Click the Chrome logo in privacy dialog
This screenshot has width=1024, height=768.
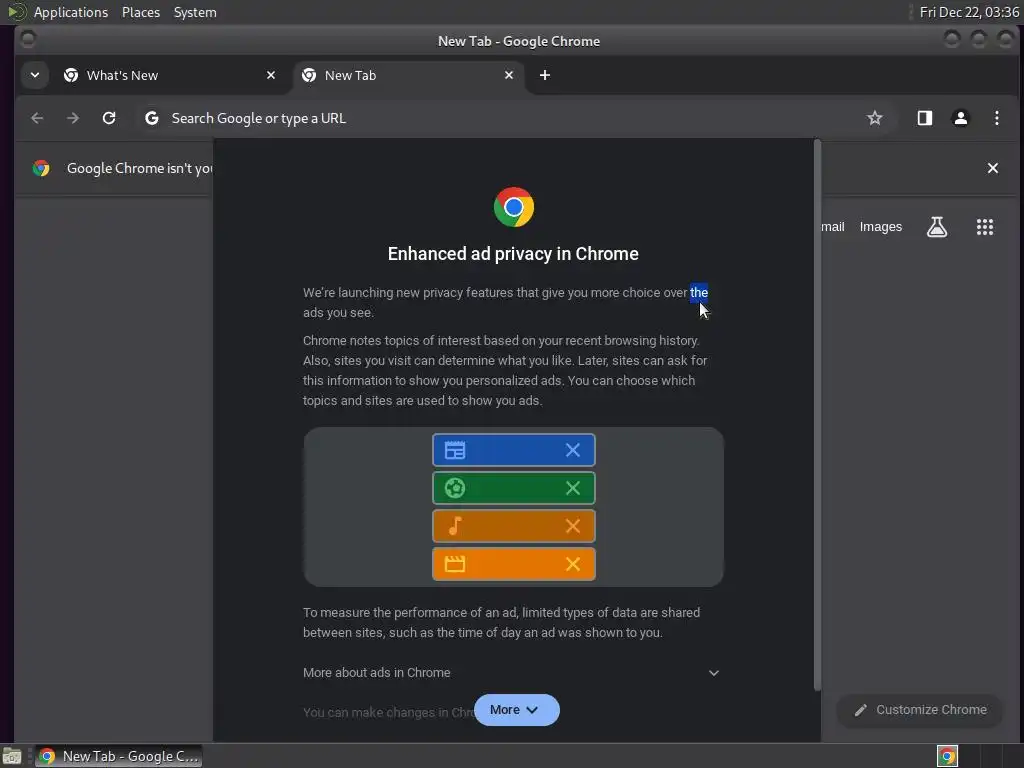(513, 207)
